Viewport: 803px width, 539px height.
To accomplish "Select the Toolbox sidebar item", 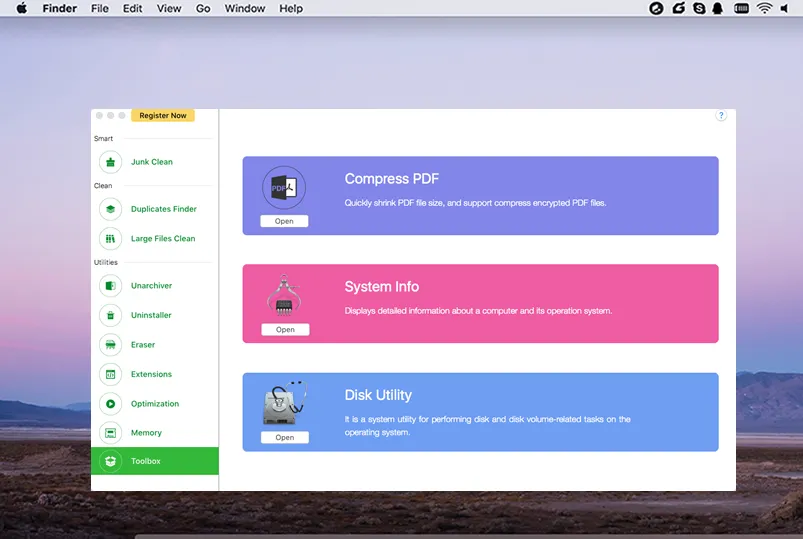I will coord(154,461).
